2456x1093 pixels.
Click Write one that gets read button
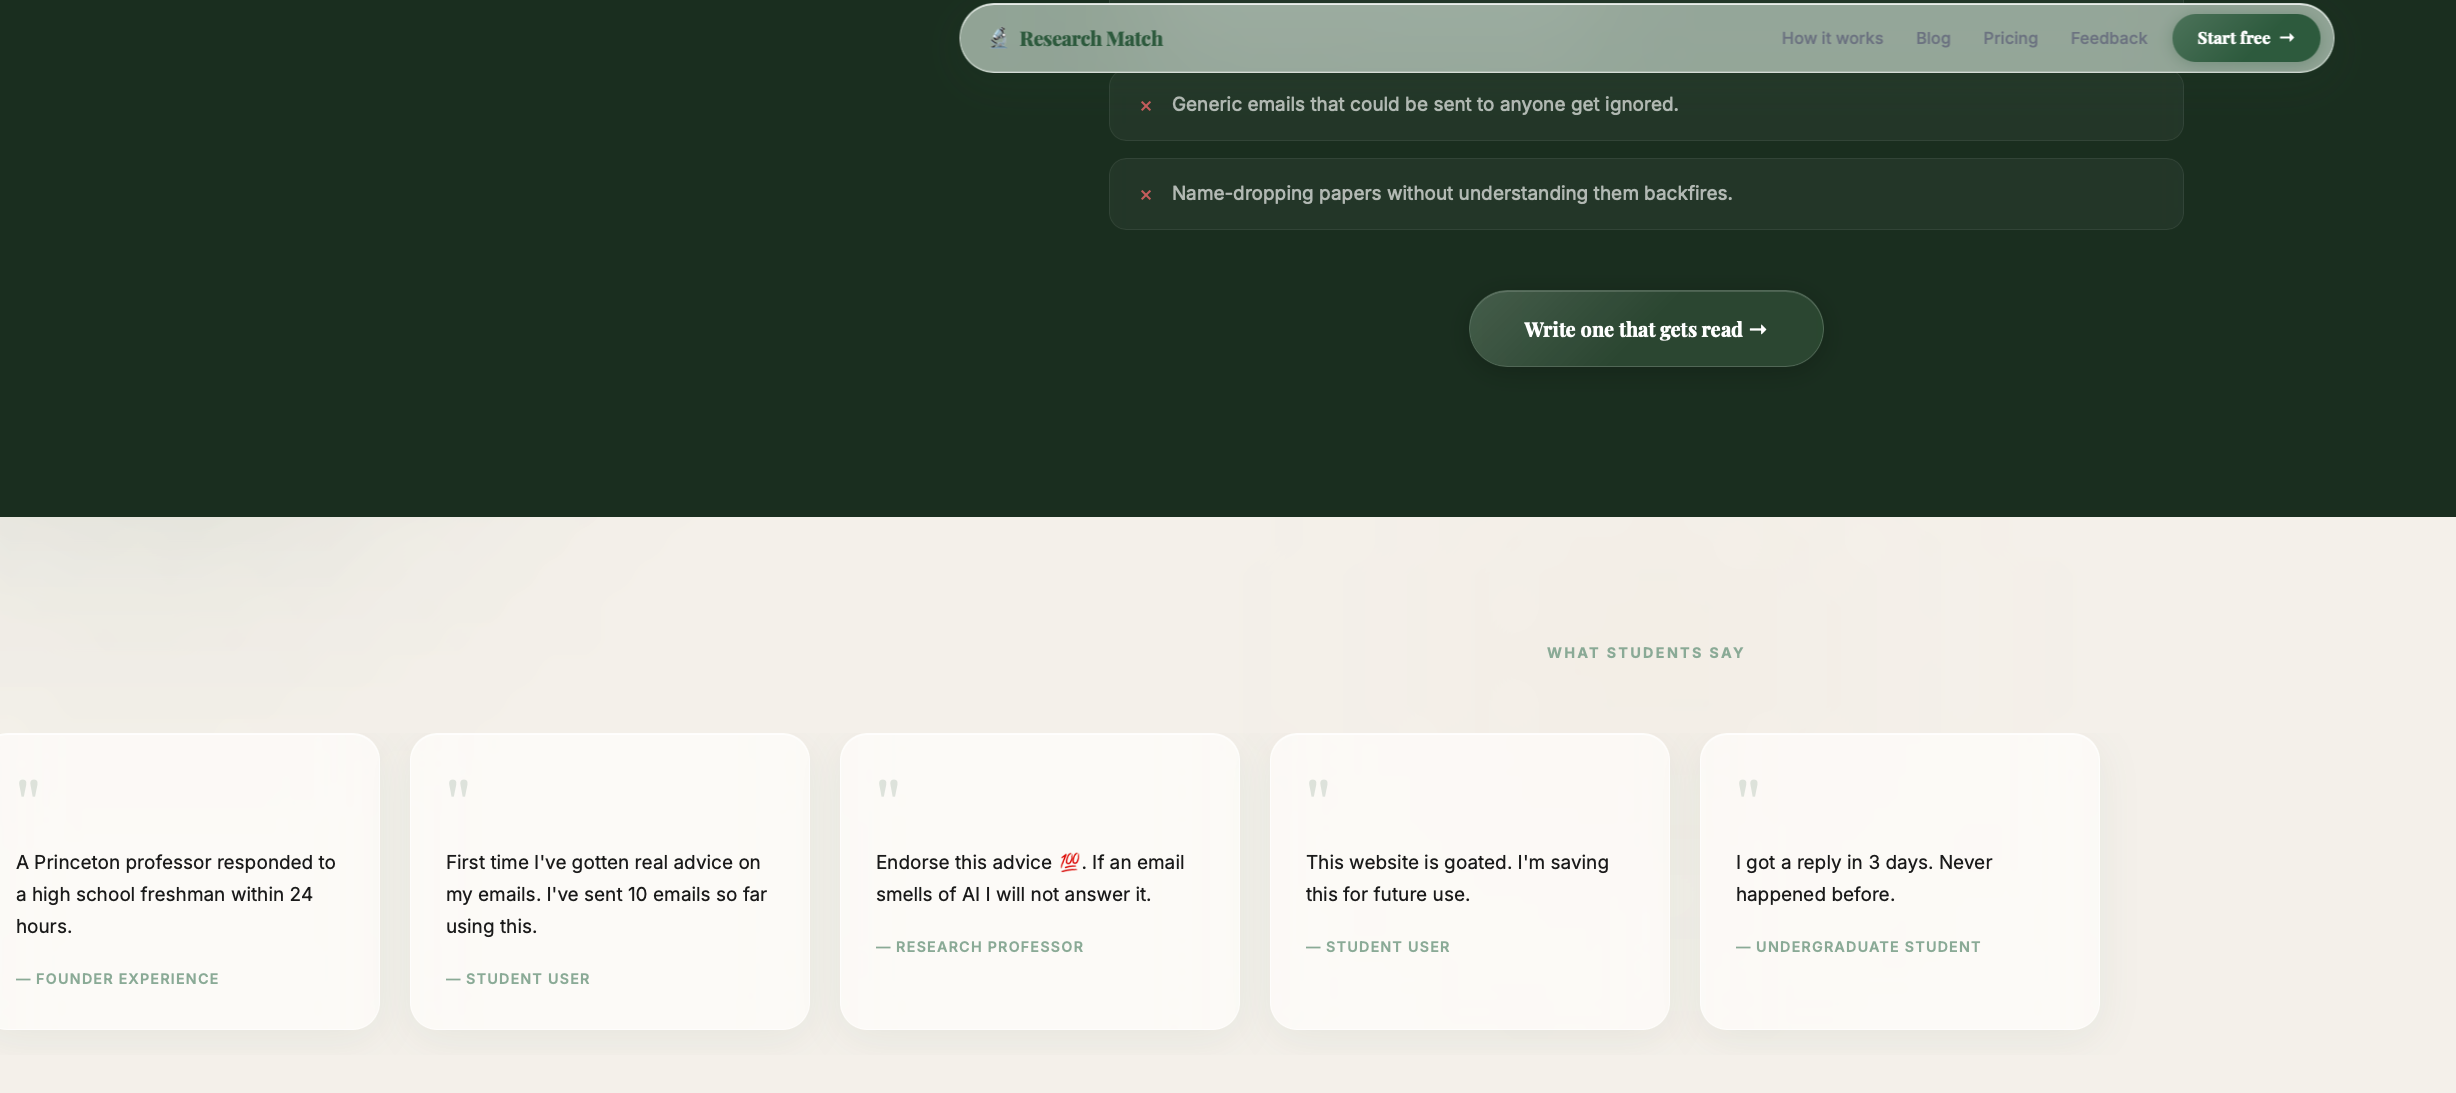click(x=1645, y=329)
